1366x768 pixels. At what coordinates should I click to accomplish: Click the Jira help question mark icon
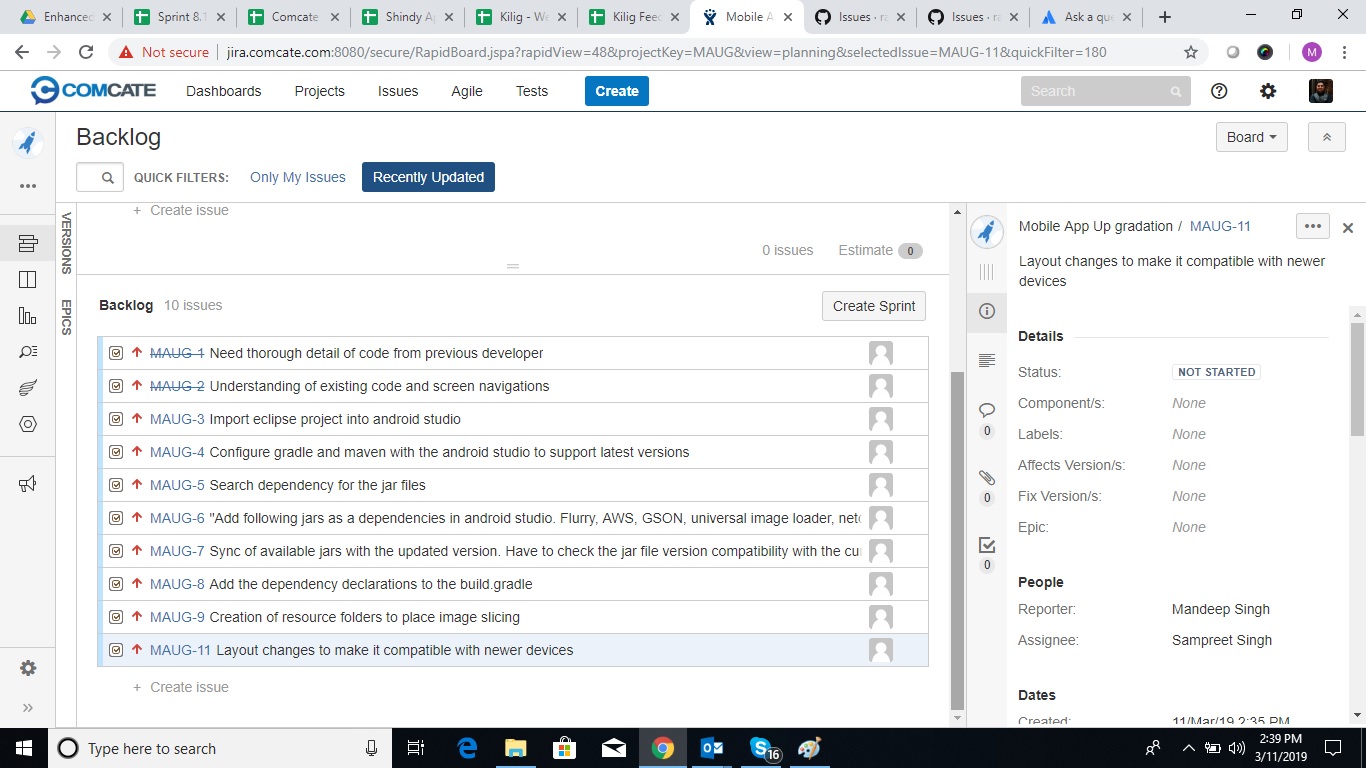coord(1219,91)
